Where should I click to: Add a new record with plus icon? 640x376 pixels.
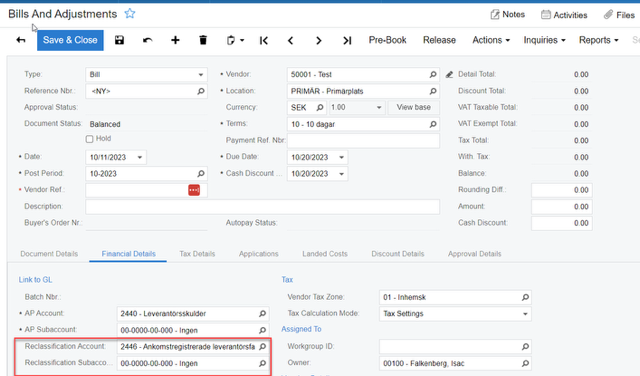[175, 40]
